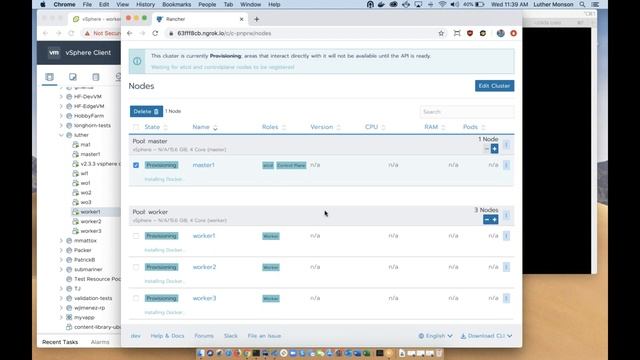This screenshot has width=640, height=360.
Task: Sort nodes by Roles column
Action: (x=273, y=127)
